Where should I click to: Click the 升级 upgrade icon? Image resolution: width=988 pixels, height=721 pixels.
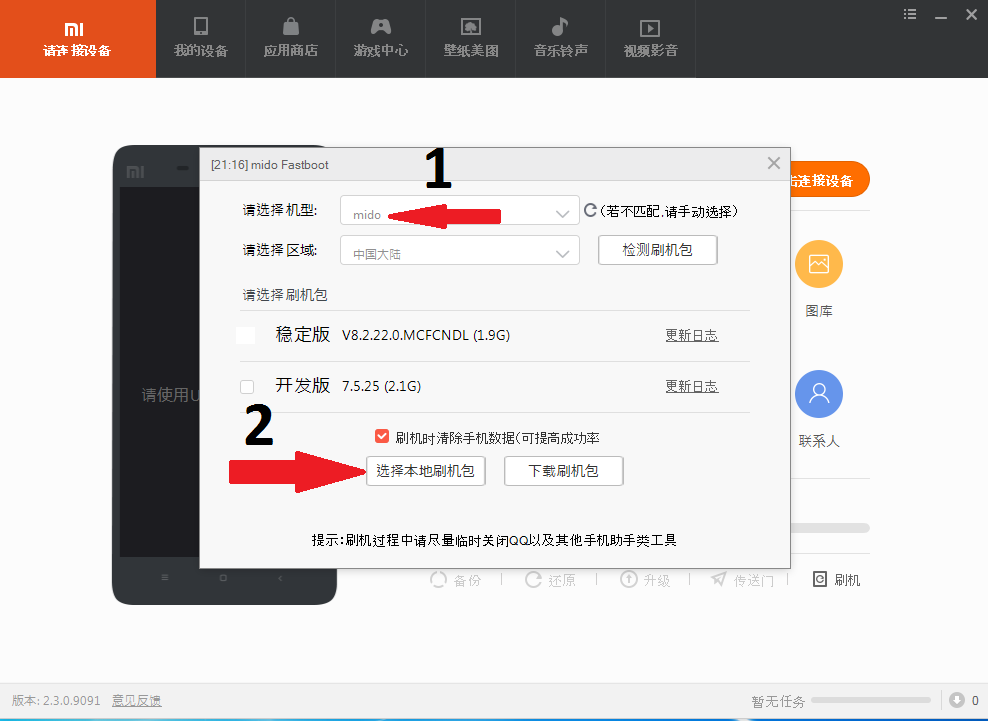click(629, 579)
